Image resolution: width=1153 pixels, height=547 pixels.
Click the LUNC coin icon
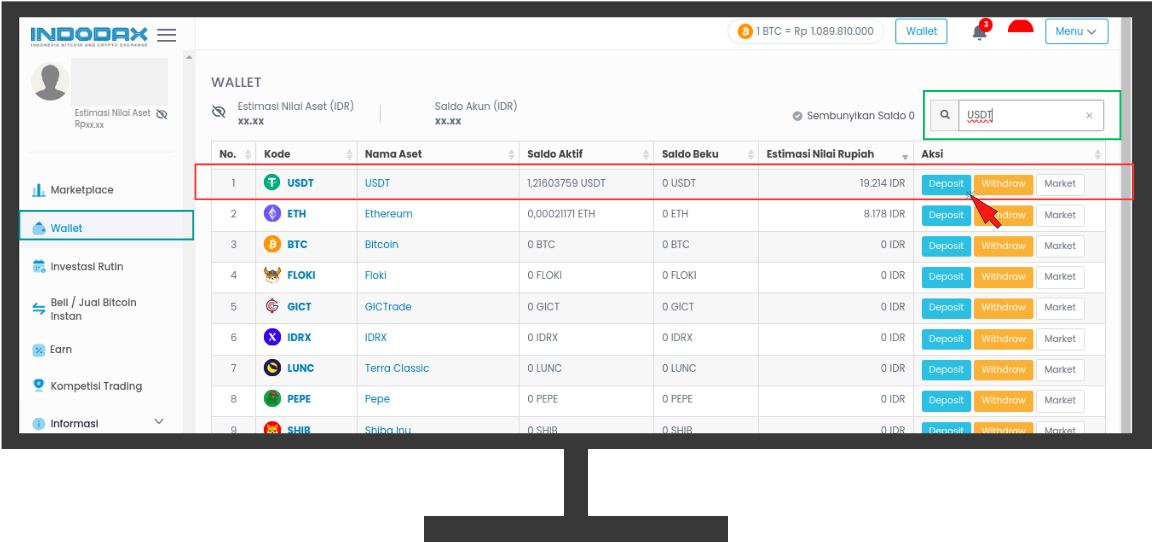pos(272,368)
